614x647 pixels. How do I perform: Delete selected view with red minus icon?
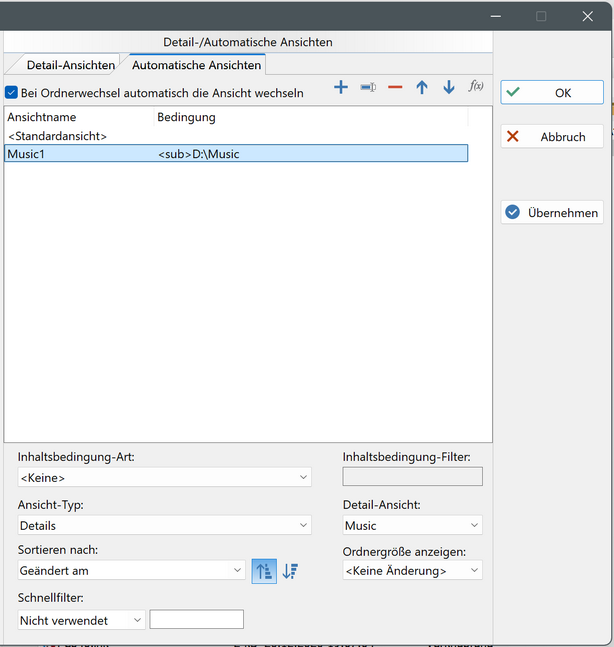pyautogui.click(x=395, y=88)
